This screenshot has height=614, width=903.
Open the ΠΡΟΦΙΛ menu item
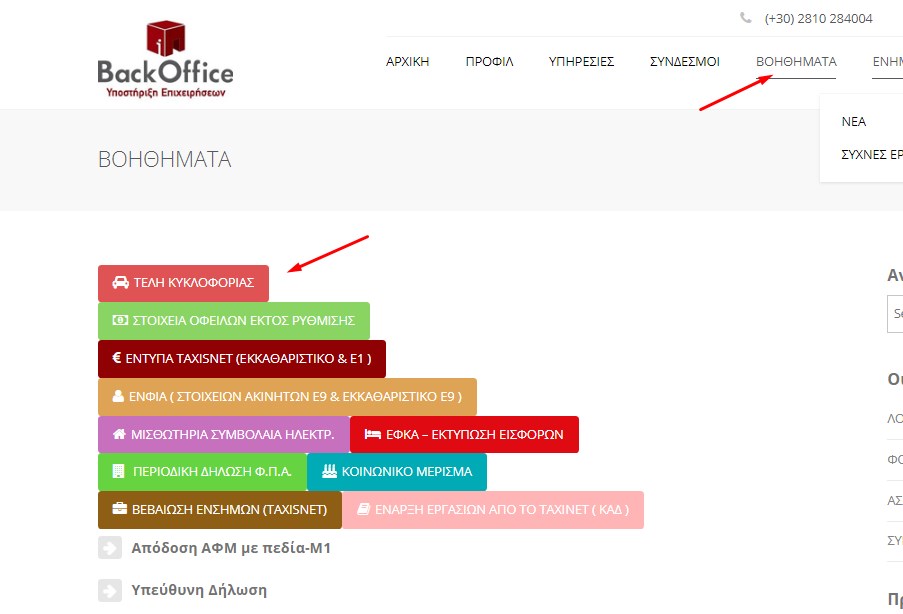tap(489, 62)
